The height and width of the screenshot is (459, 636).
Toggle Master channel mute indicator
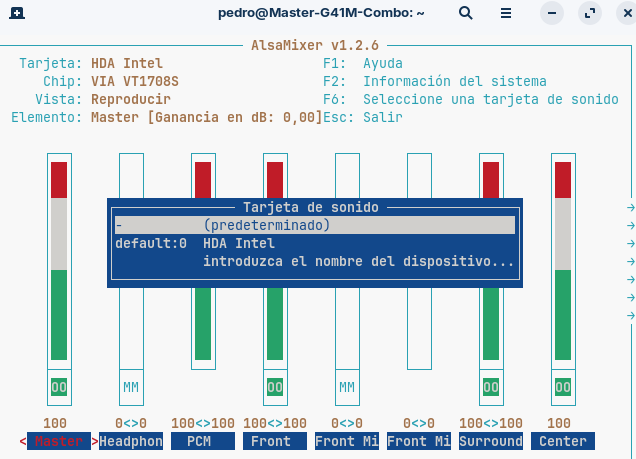(x=59, y=387)
